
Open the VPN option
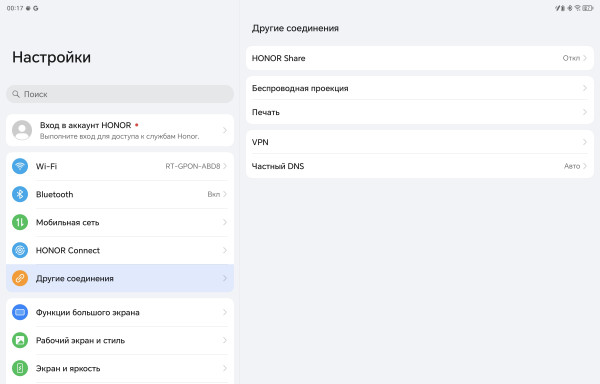tap(420, 142)
